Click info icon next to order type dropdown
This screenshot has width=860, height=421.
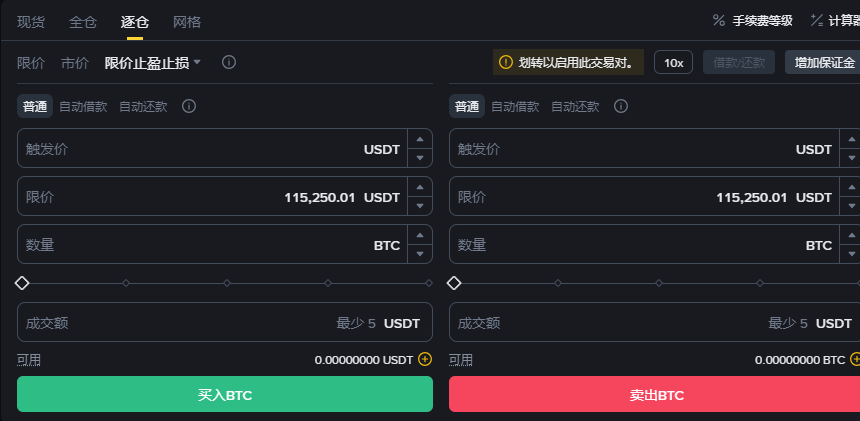coord(229,62)
